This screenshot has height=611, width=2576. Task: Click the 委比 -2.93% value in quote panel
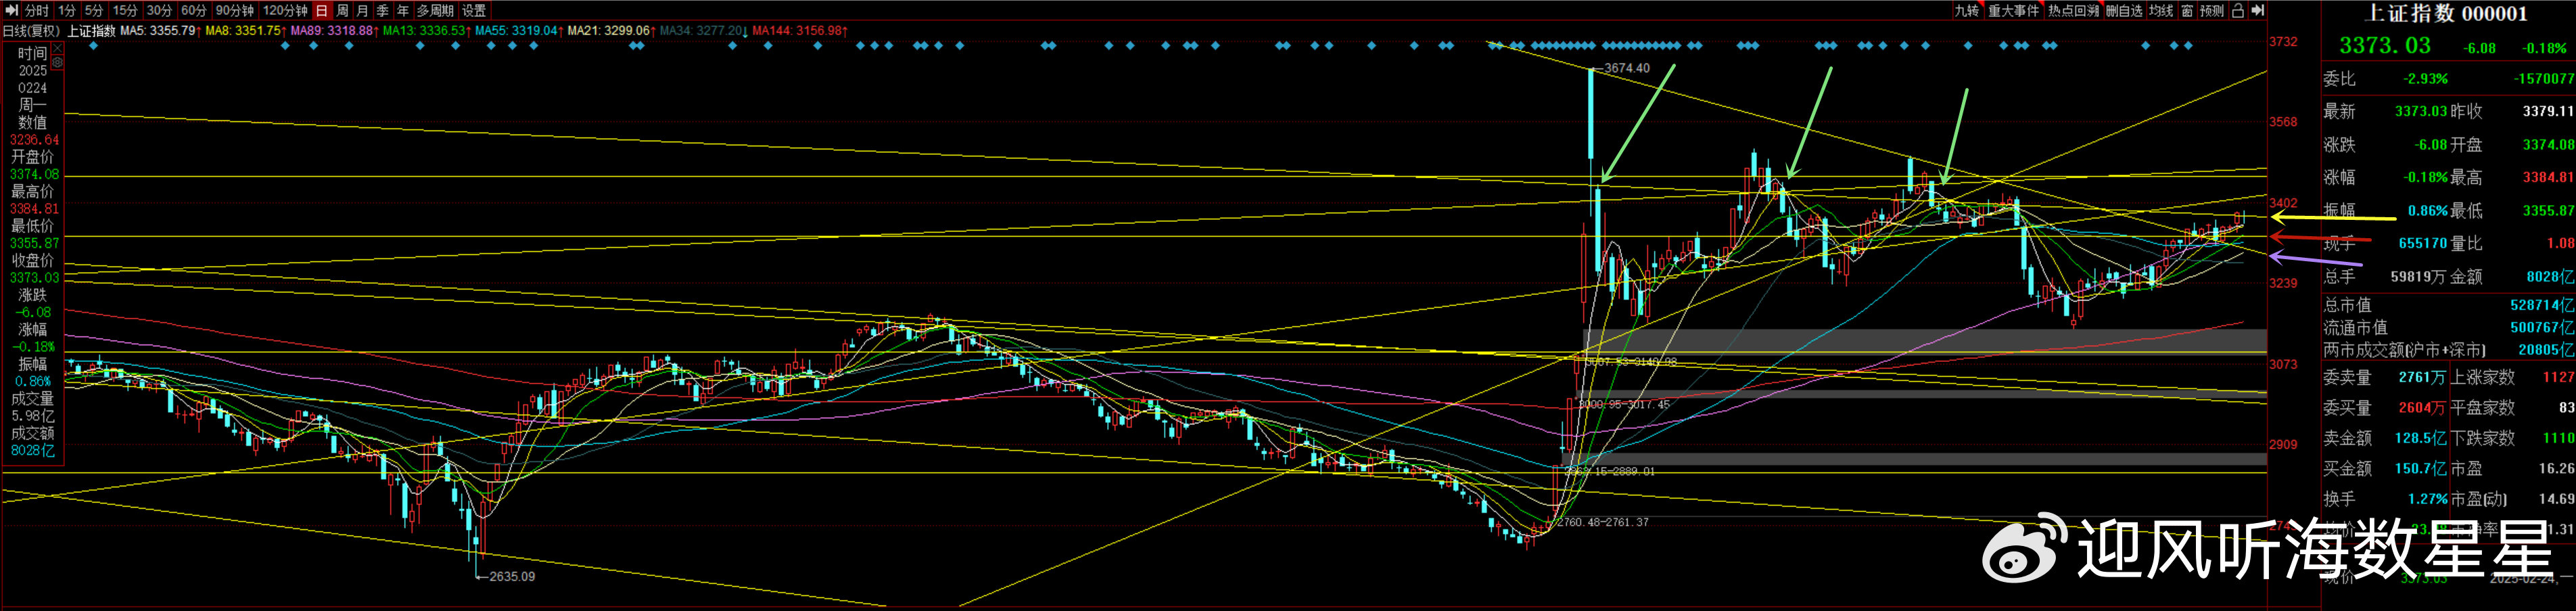[x=2427, y=79]
